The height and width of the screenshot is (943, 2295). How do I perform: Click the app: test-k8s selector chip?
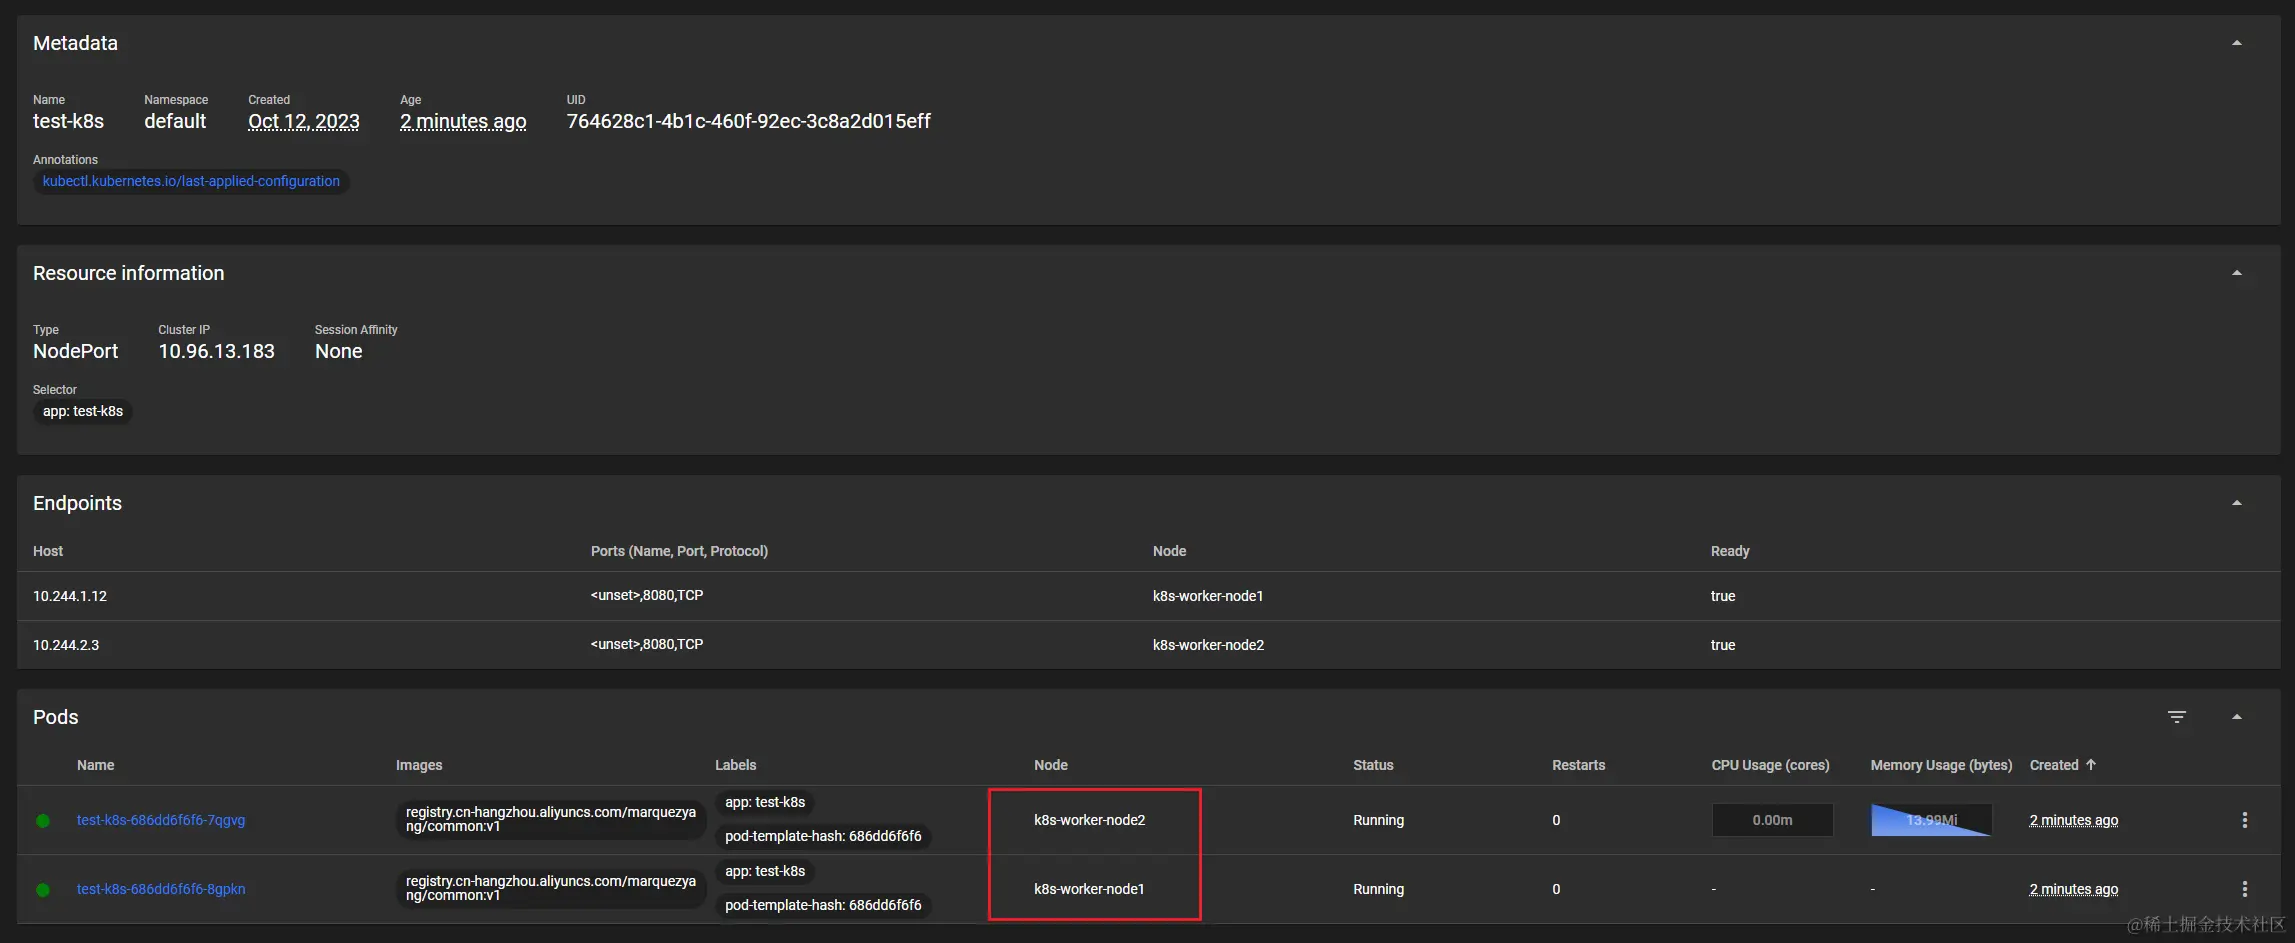(x=83, y=411)
